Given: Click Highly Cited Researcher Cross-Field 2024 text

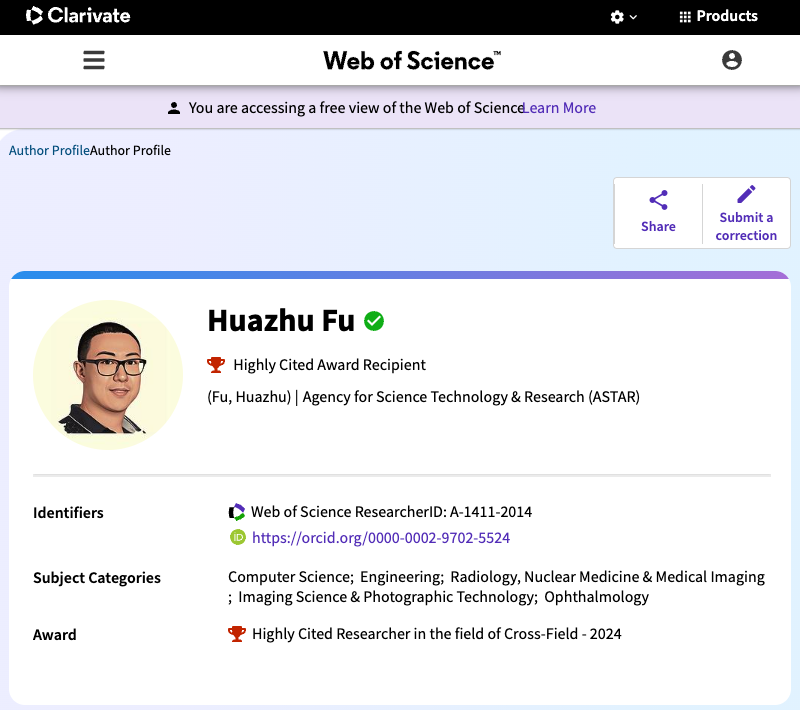Looking at the screenshot, I should tap(437, 634).
